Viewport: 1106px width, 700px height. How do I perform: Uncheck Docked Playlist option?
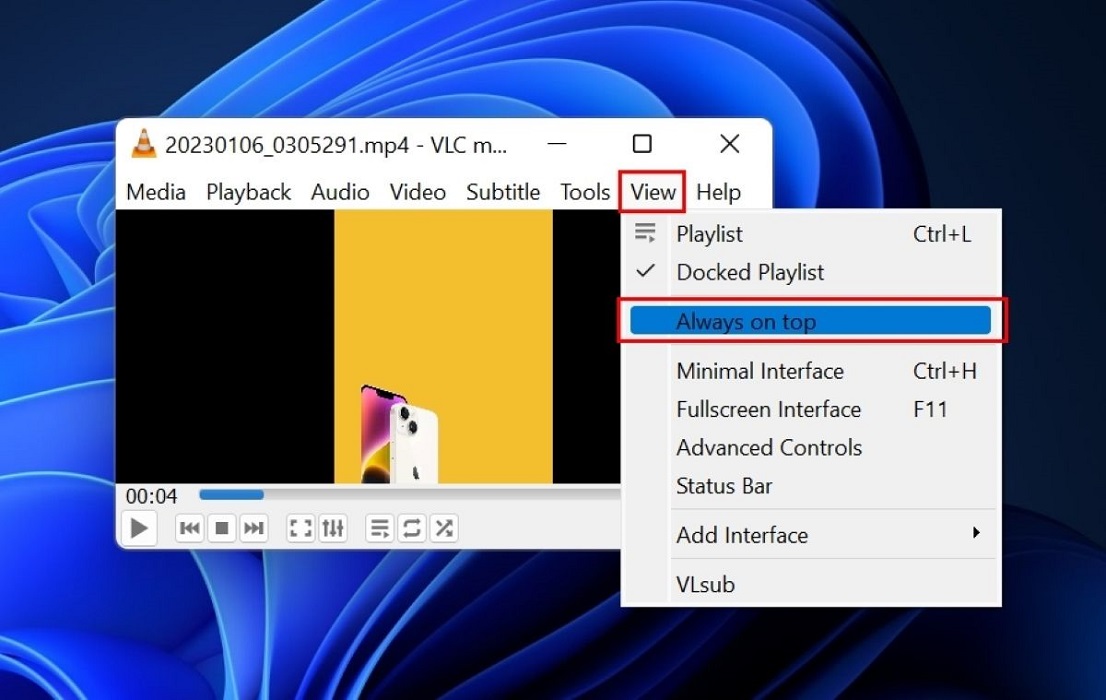pos(750,272)
